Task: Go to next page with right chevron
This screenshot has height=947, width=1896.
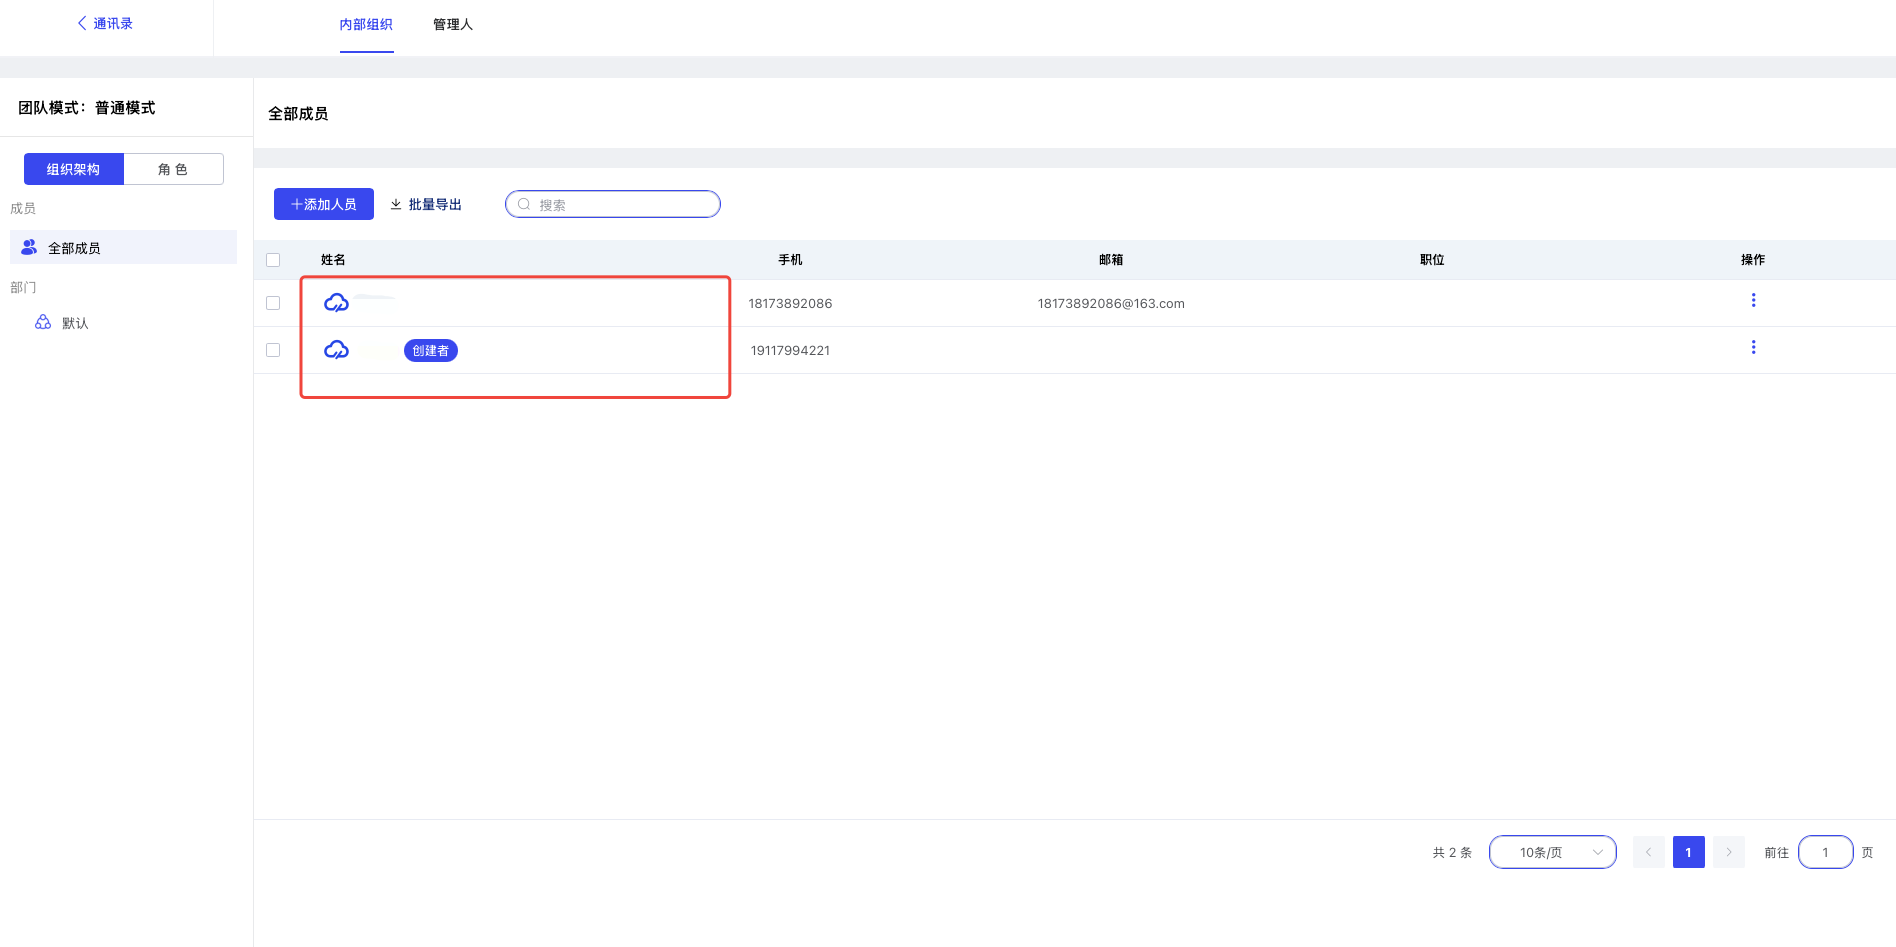Action: point(1728,852)
